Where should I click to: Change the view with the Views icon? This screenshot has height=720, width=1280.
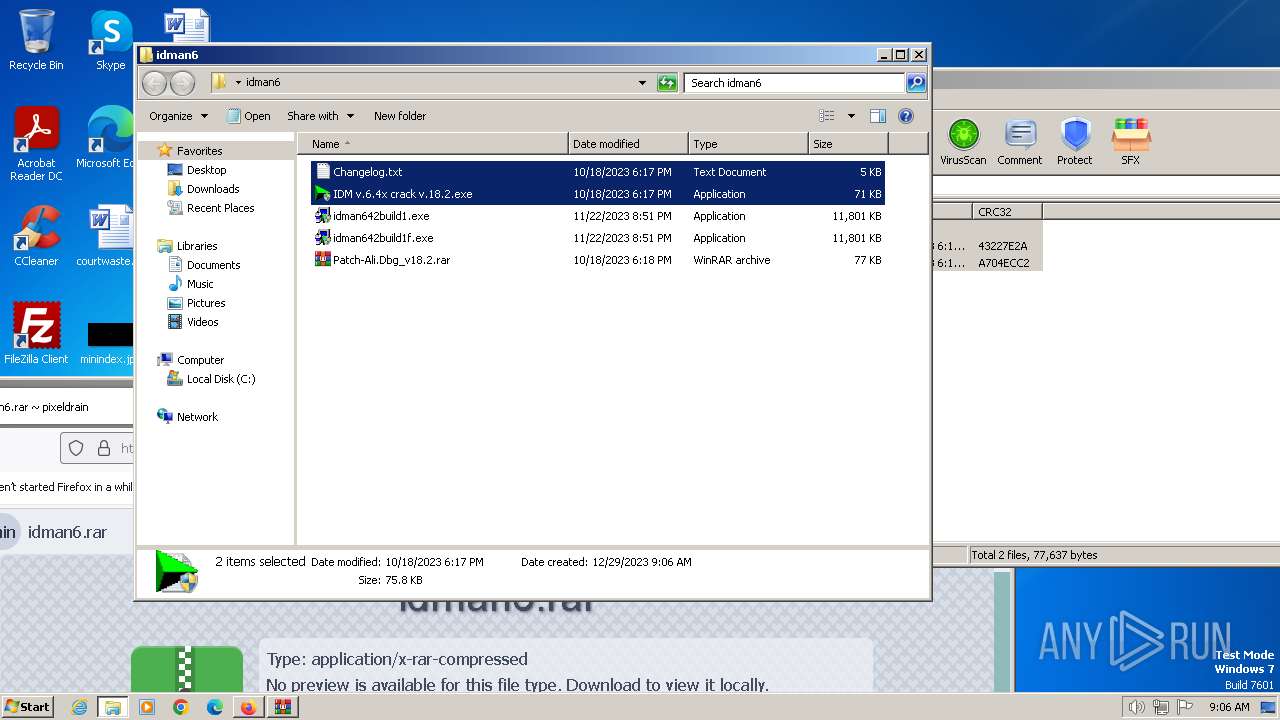point(827,116)
